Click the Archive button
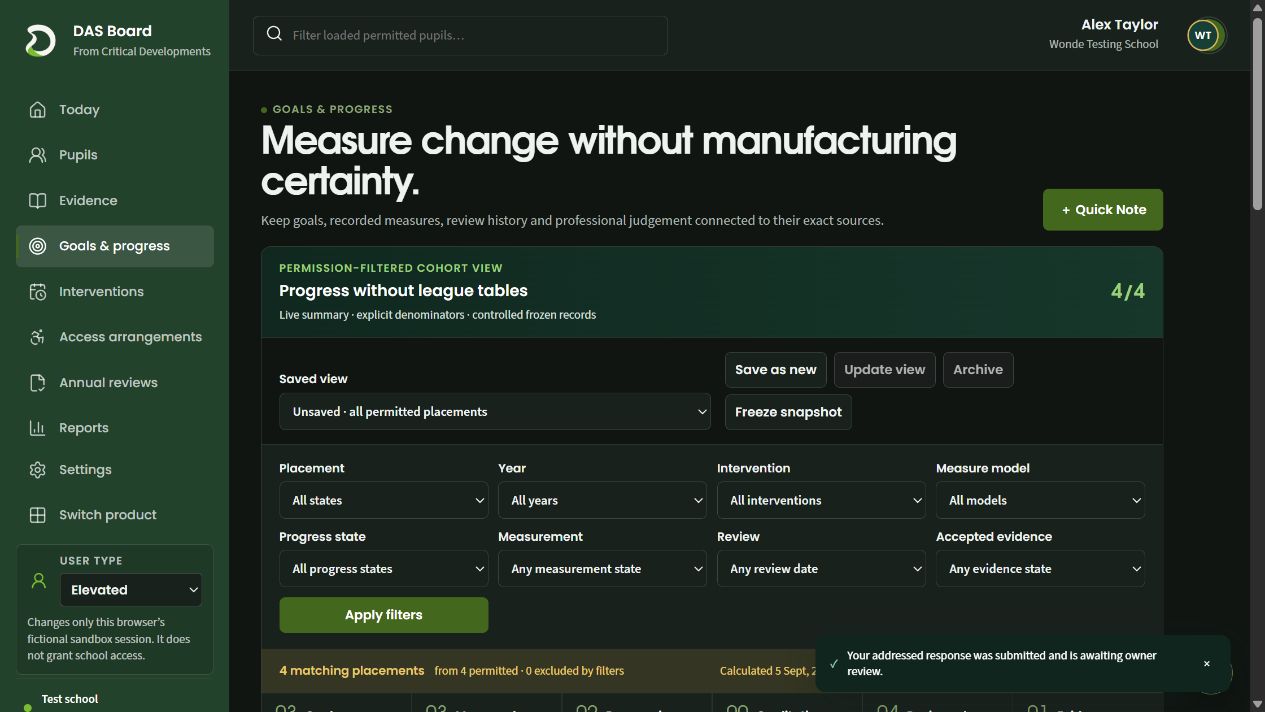 click(x=978, y=370)
